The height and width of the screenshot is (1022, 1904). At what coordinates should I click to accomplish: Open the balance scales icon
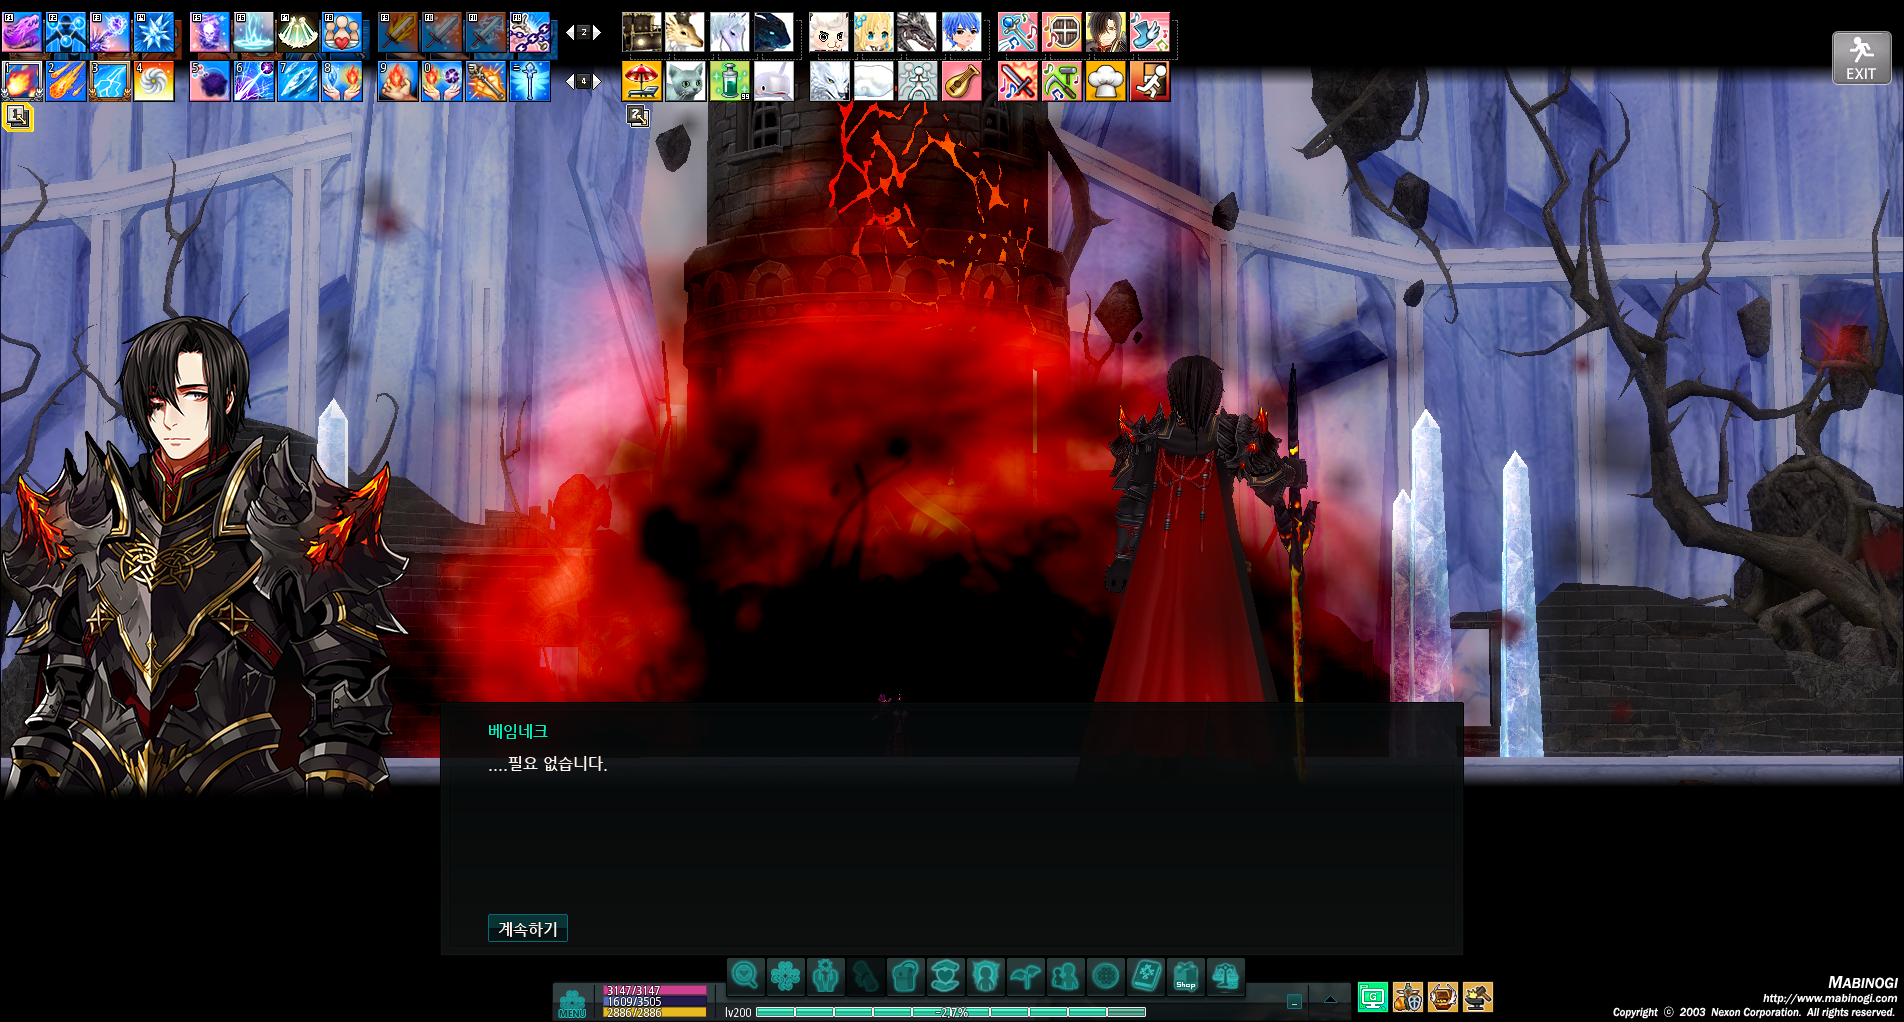tap(1226, 975)
